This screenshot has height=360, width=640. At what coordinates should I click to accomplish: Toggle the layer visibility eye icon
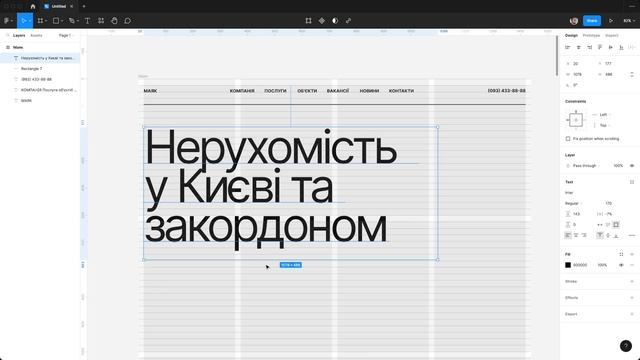coord(632,166)
